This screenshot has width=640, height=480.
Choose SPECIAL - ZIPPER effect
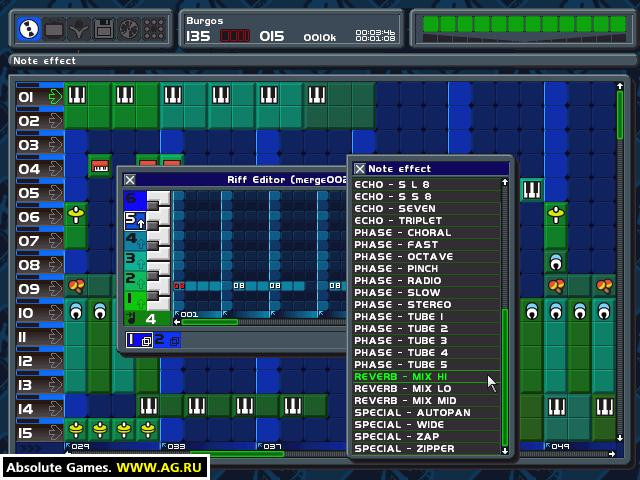tap(426, 449)
